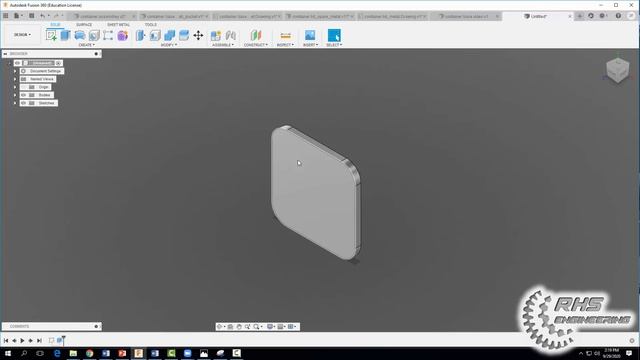Screen dimensions: 640x360
Task: Select the Revolve tool icon
Action: click(80, 36)
